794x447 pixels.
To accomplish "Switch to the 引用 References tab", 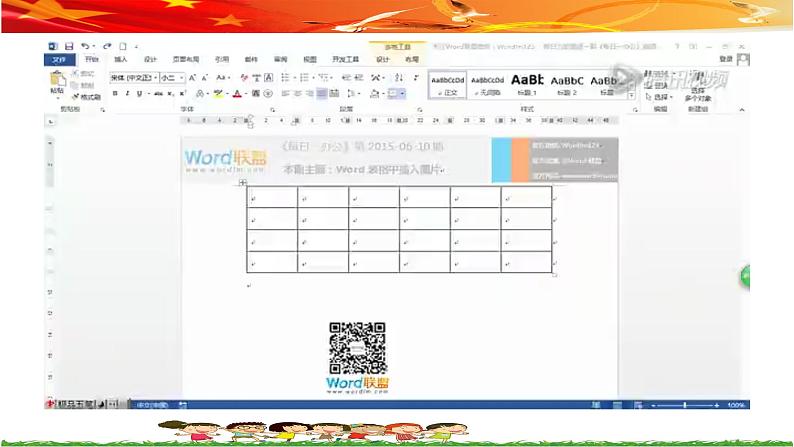I will pyautogui.click(x=222, y=60).
